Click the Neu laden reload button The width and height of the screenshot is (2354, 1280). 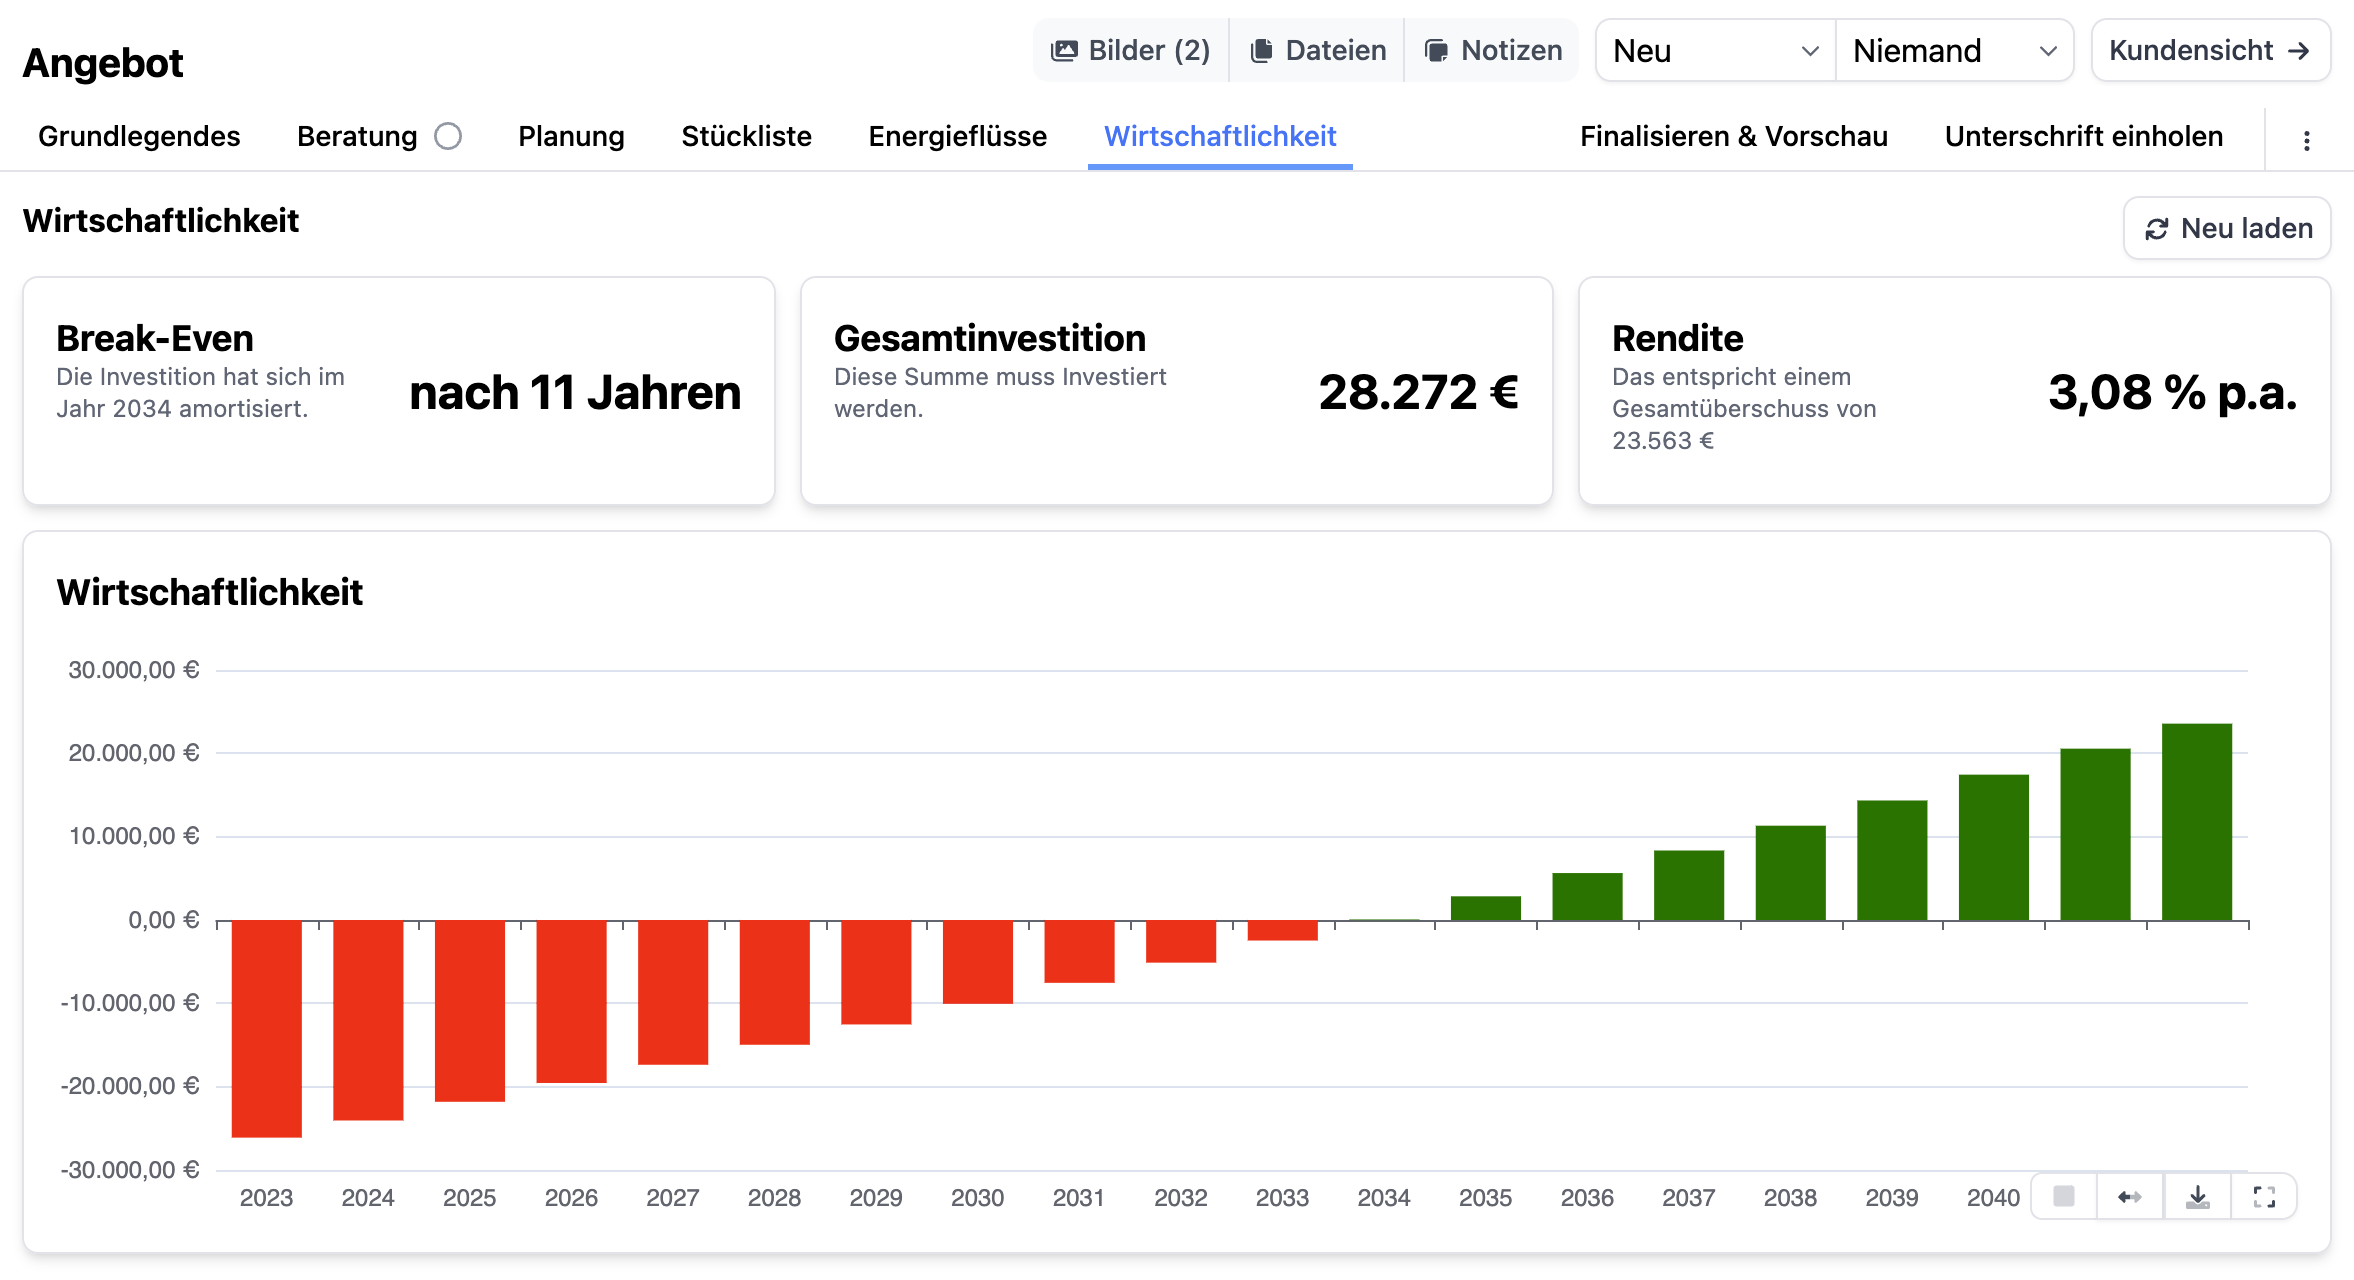pos(2227,228)
